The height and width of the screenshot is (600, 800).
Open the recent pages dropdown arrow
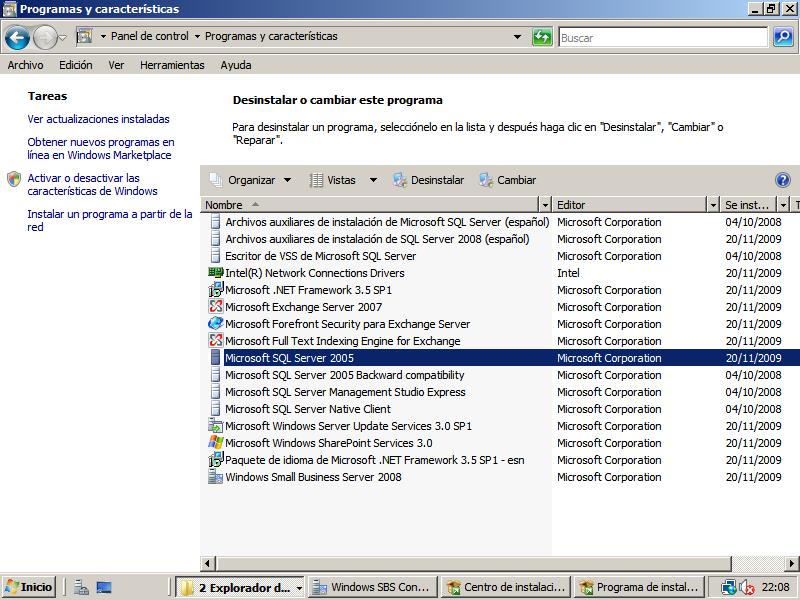click(x=63, y=37)
